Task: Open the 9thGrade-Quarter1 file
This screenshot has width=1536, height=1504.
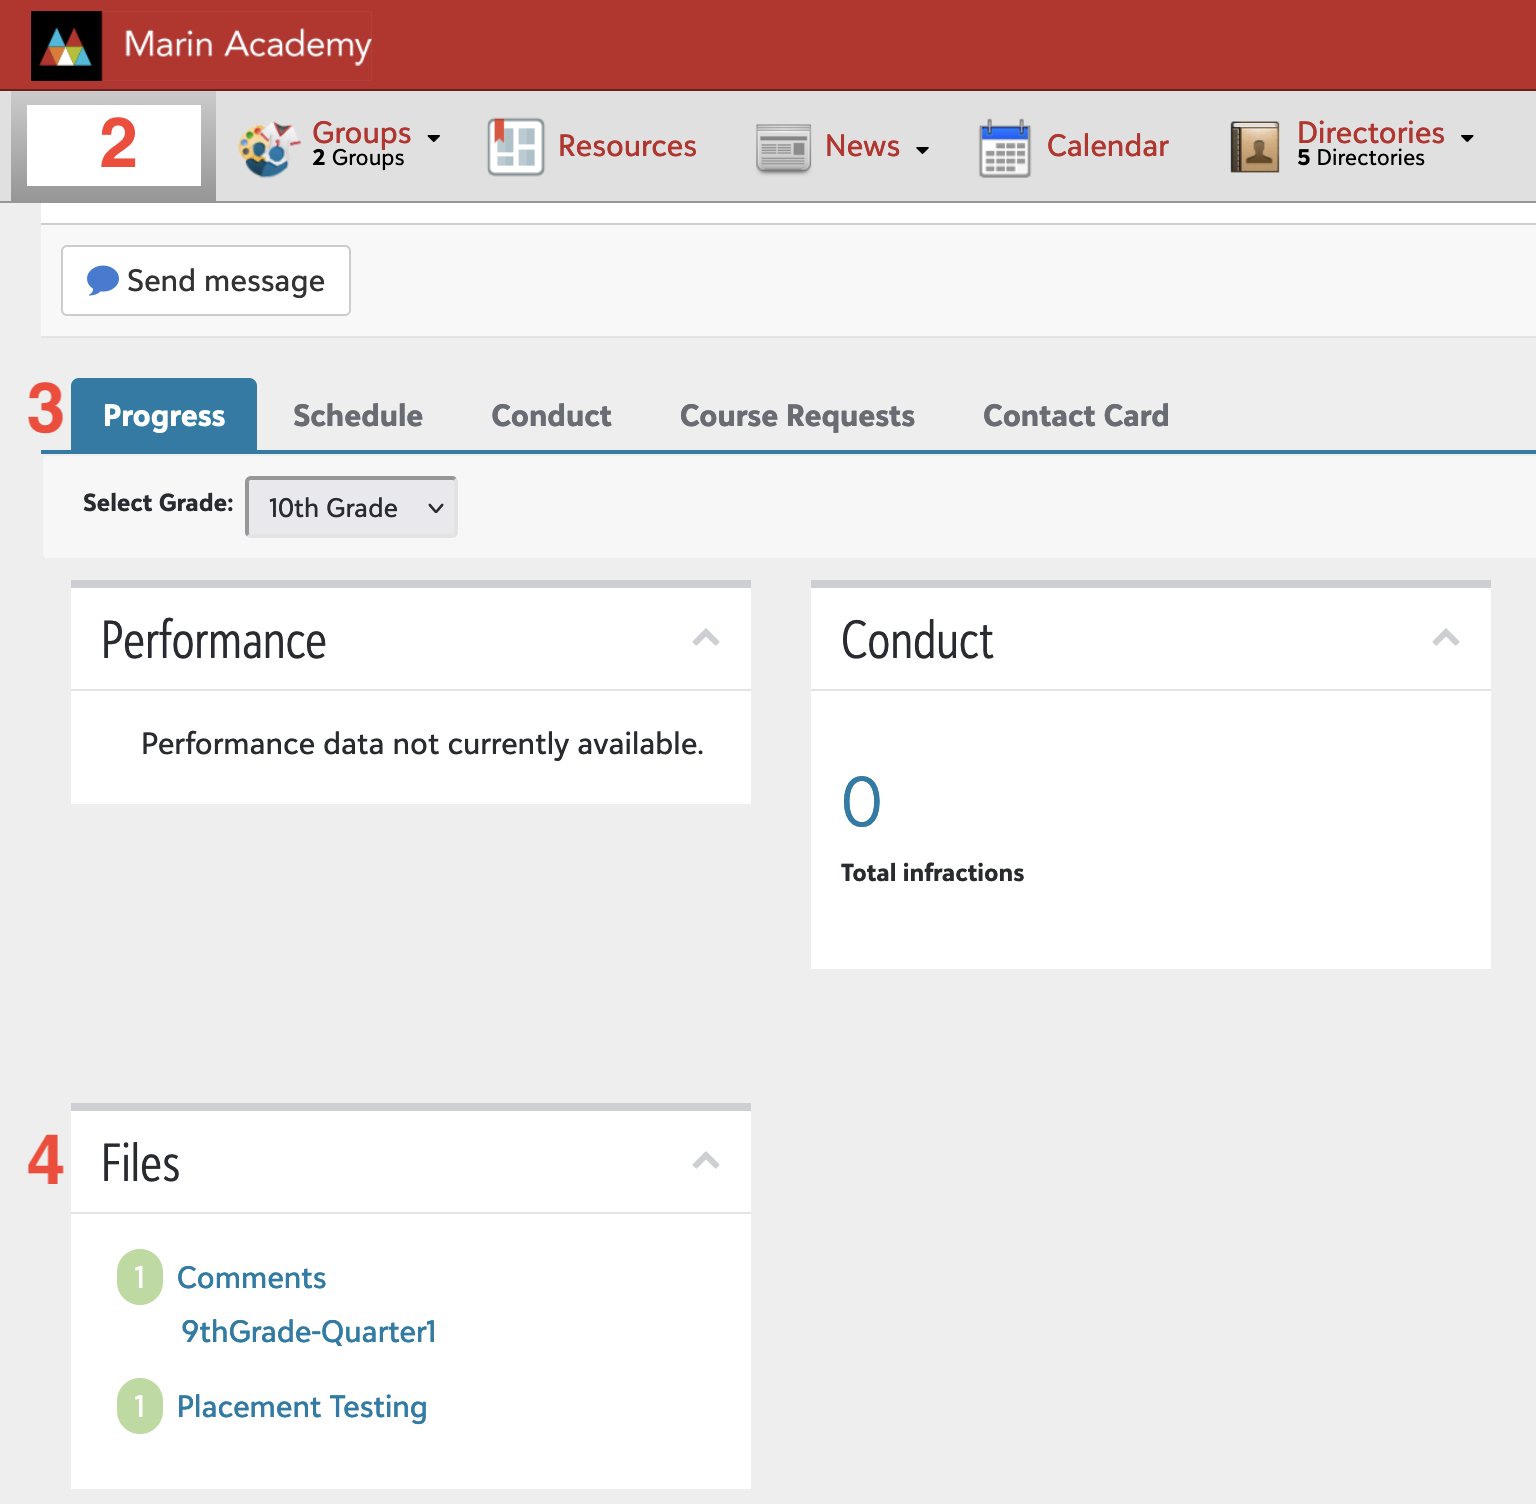Action: tap(309, 1331)
